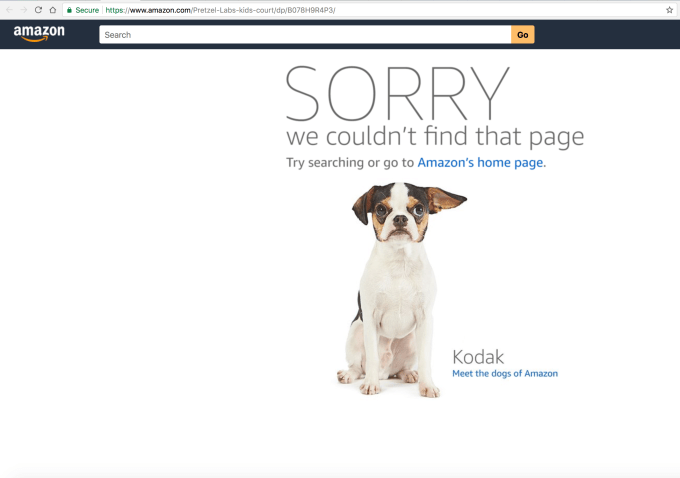The image size is (680, 478).
Task: Follow the Meet the dogs of Amazon link
Action: click(505, 373)
